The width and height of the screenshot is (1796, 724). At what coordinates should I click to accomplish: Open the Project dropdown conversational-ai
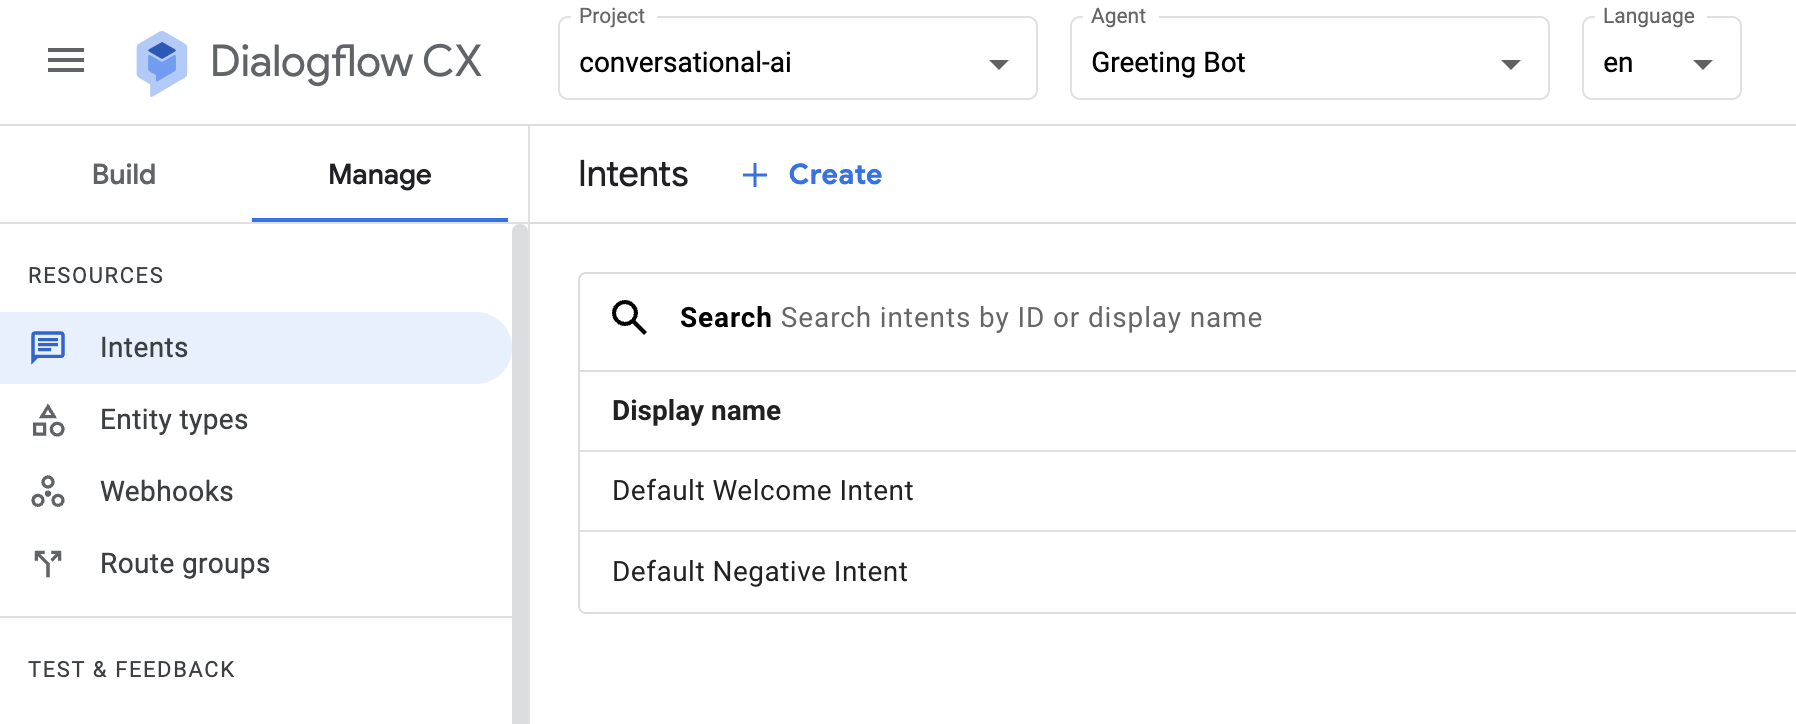point(798,58)
